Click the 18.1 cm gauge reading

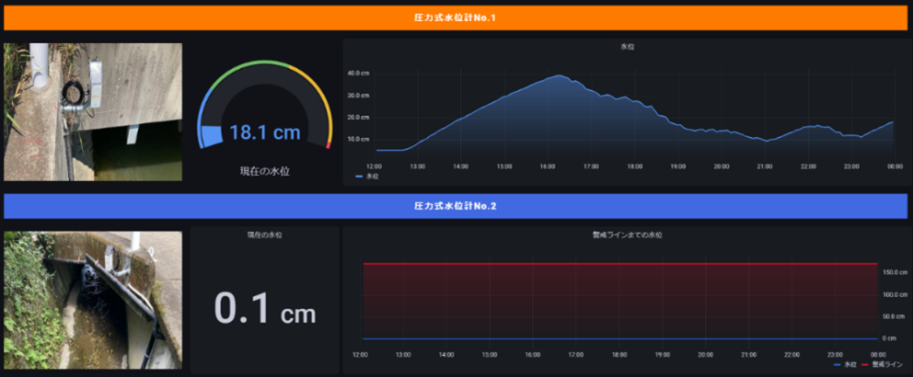click(265, 133)
